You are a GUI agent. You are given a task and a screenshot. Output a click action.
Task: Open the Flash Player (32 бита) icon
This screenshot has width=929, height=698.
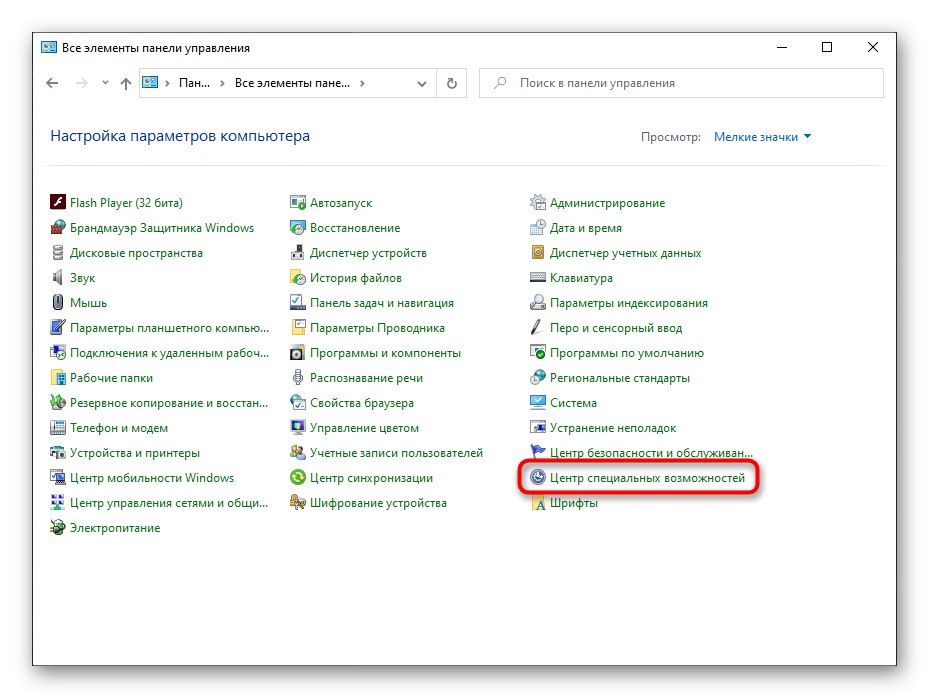click(57, 203)
